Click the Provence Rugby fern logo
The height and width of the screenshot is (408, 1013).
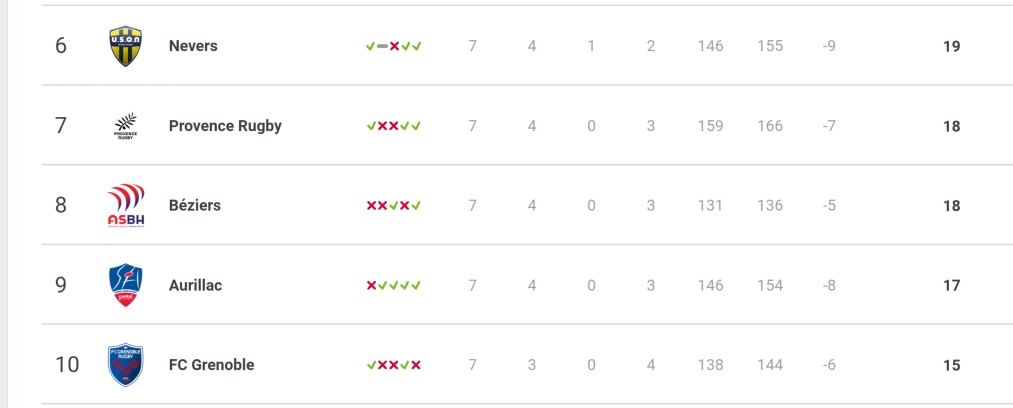[125, 126]
